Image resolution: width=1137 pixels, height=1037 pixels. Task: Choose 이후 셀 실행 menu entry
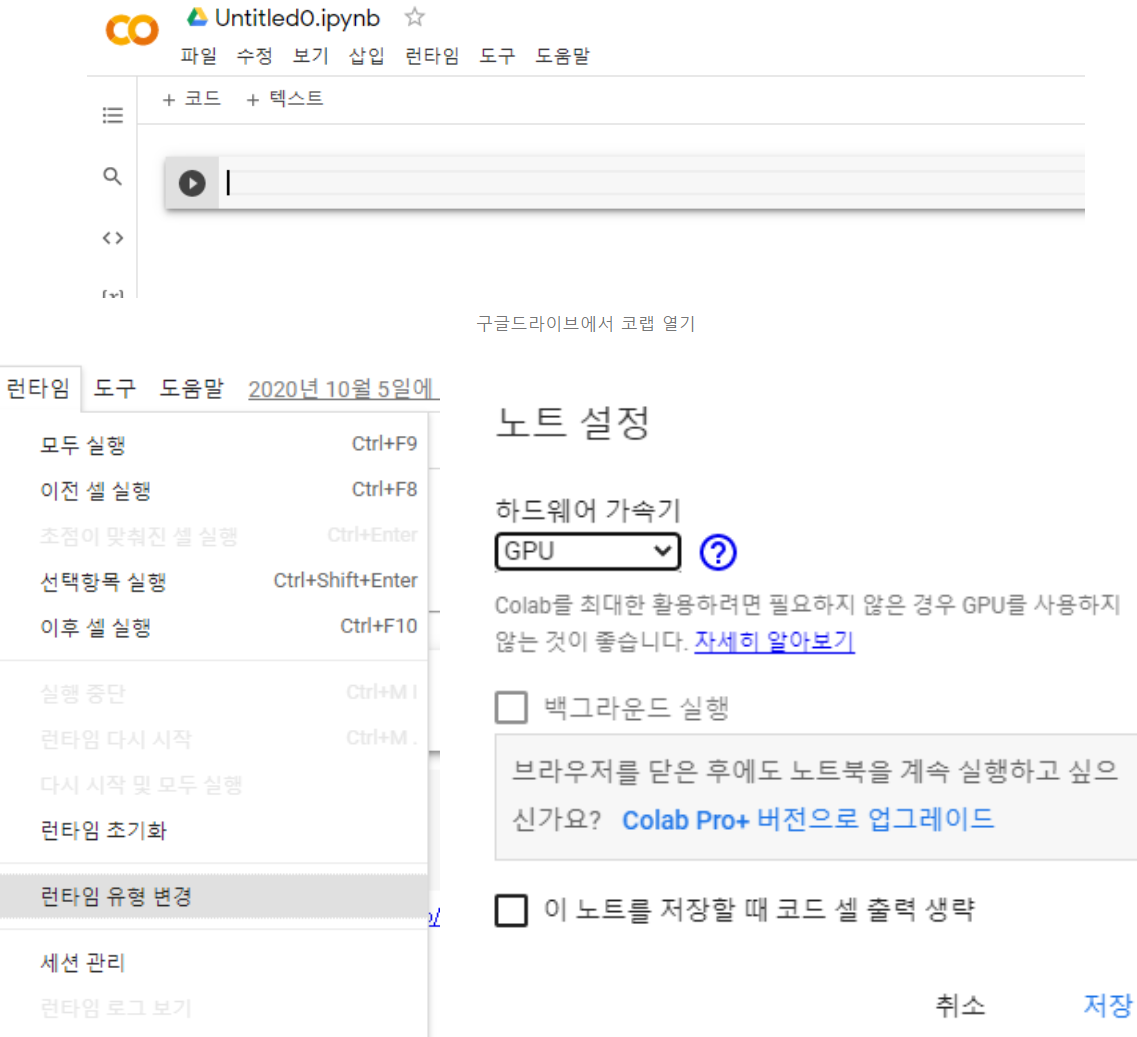214,627
